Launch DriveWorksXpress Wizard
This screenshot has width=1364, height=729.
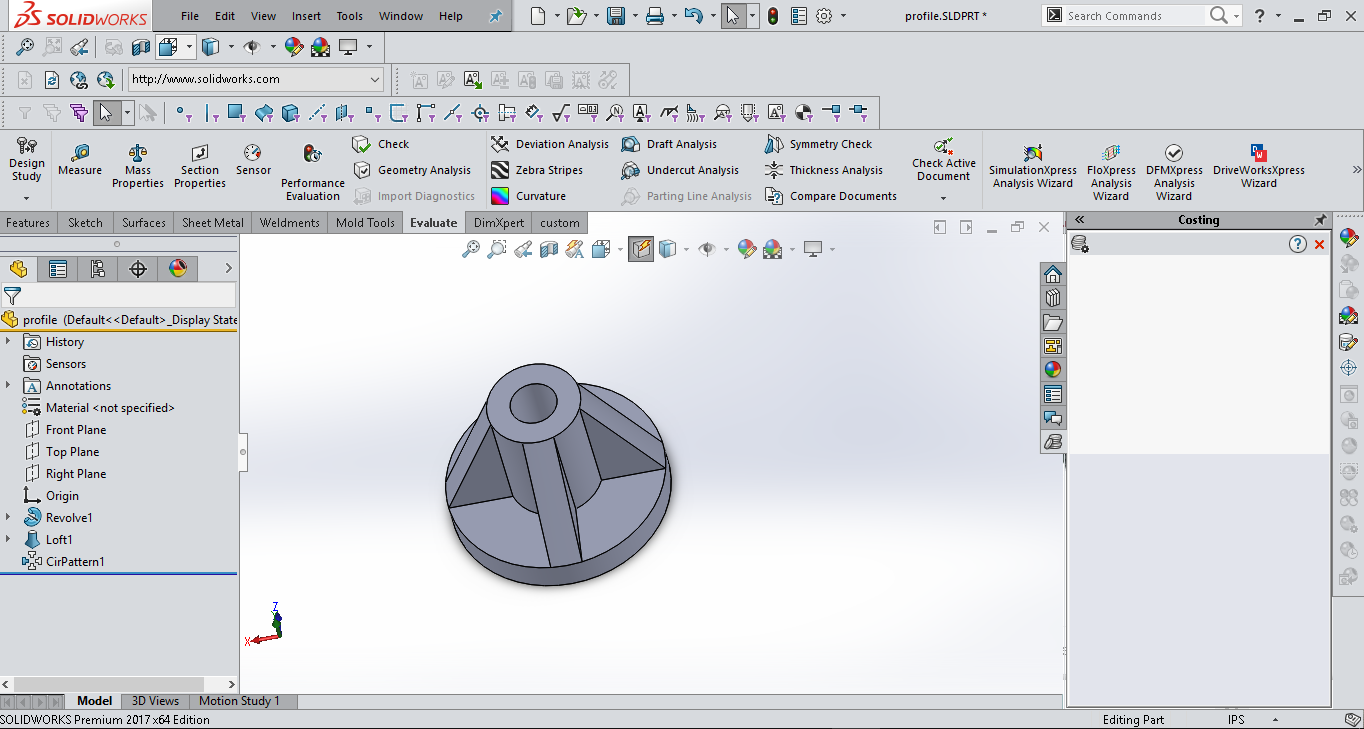point(1259,166)
